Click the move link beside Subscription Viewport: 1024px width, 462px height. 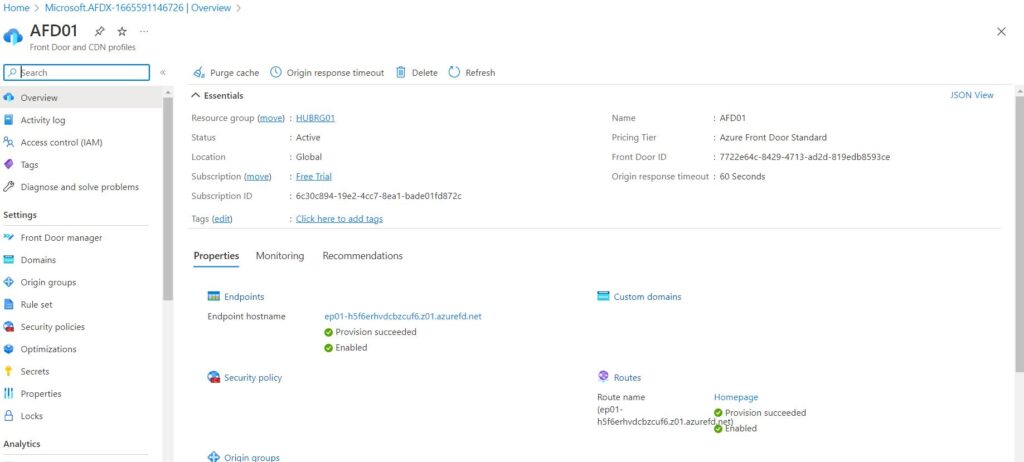[257, 176]
